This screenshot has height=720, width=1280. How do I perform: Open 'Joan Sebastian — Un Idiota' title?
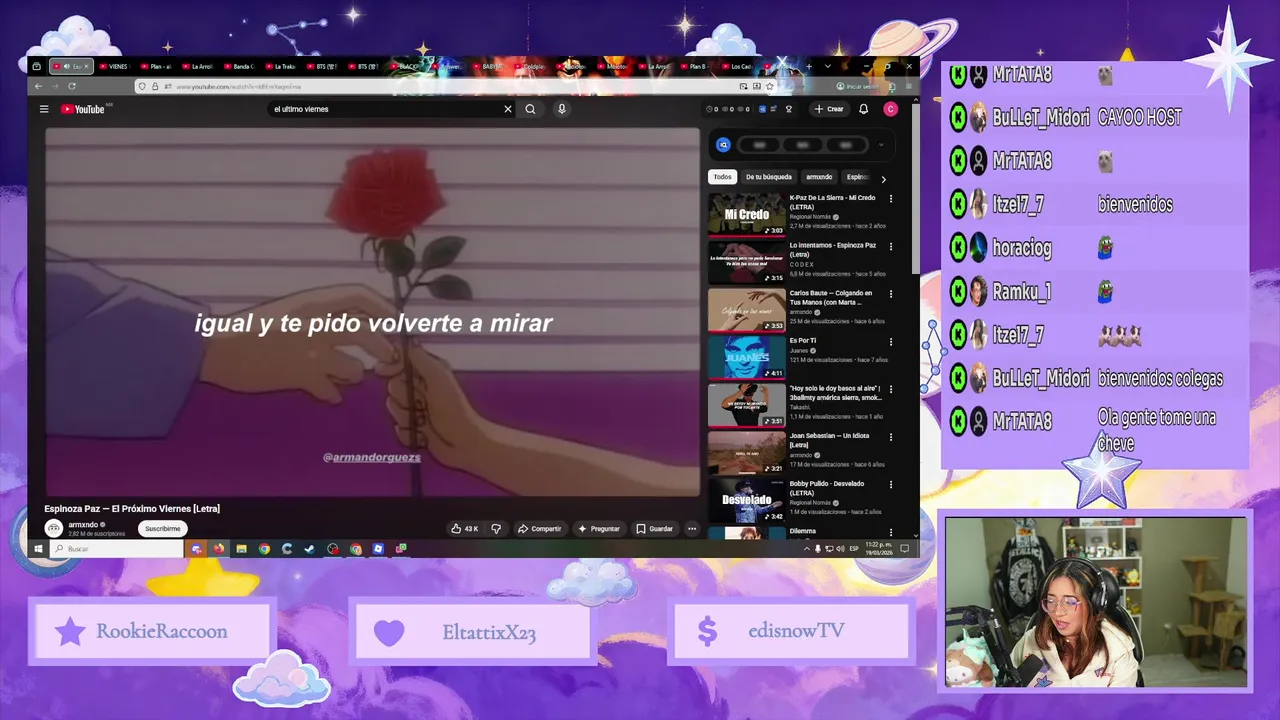coord(830,440)
